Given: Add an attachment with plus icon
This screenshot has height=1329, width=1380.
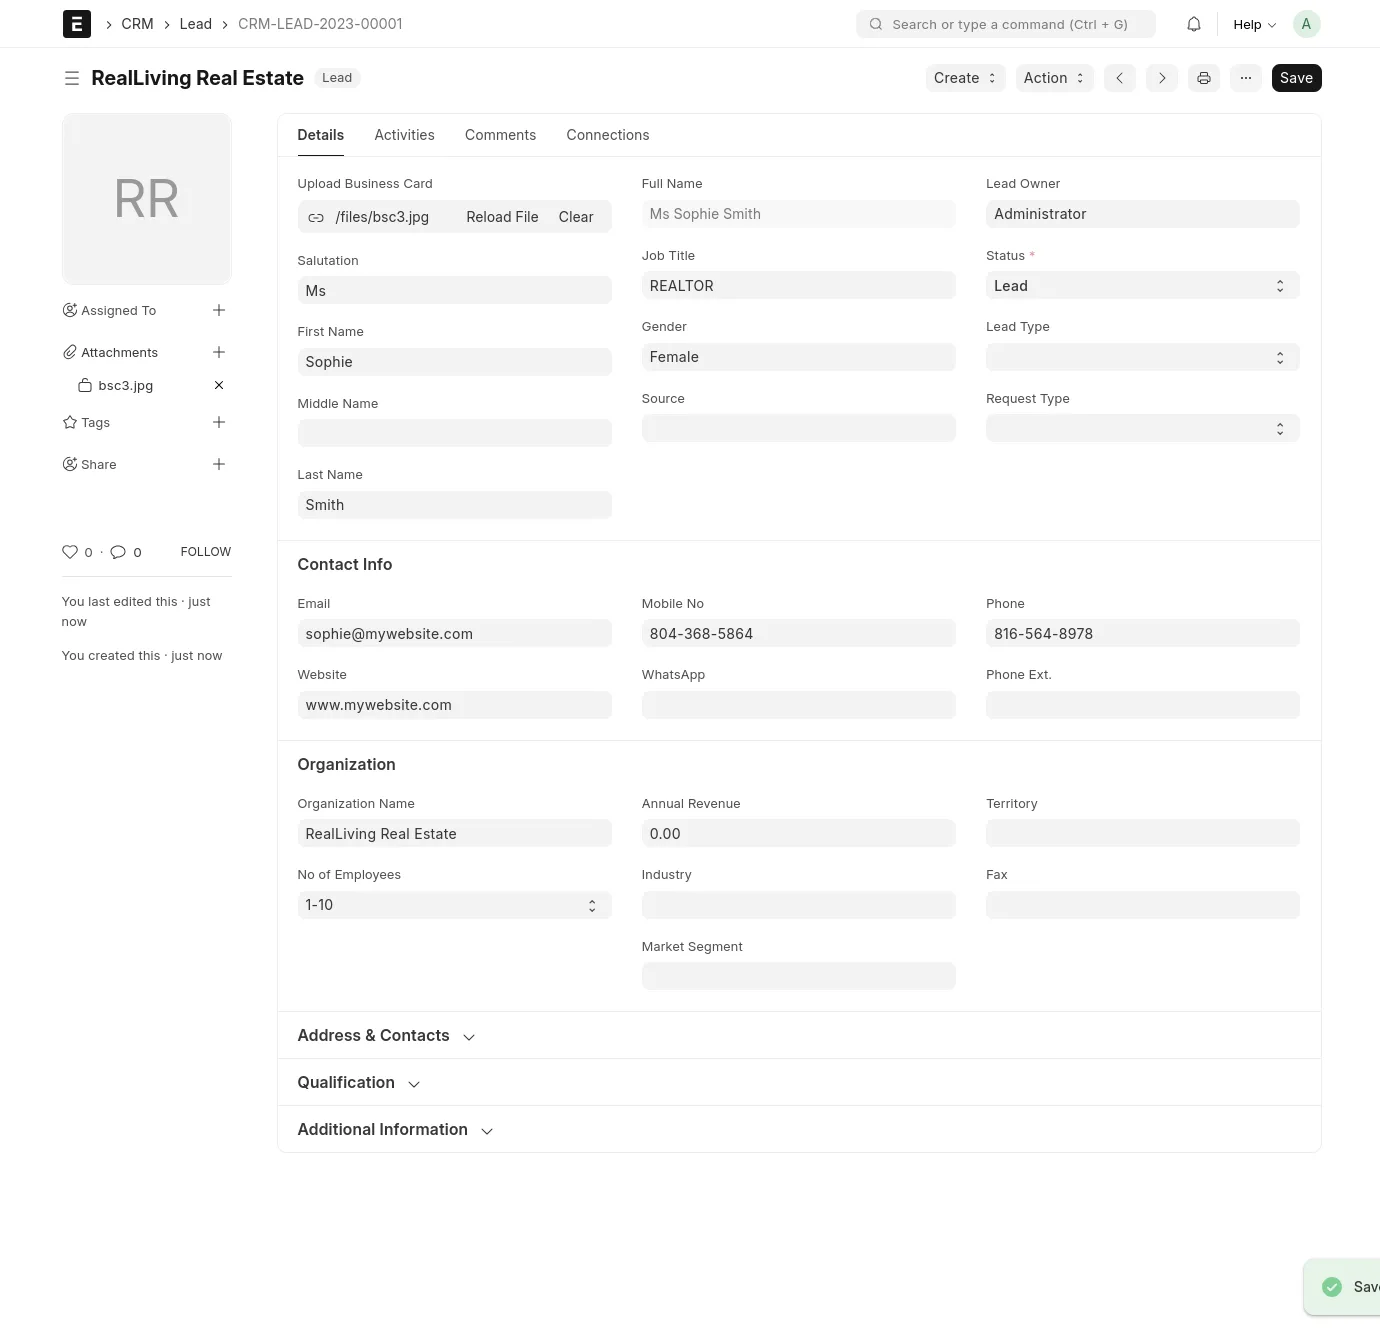Looking at the screenshot, I should pos(219,352).
